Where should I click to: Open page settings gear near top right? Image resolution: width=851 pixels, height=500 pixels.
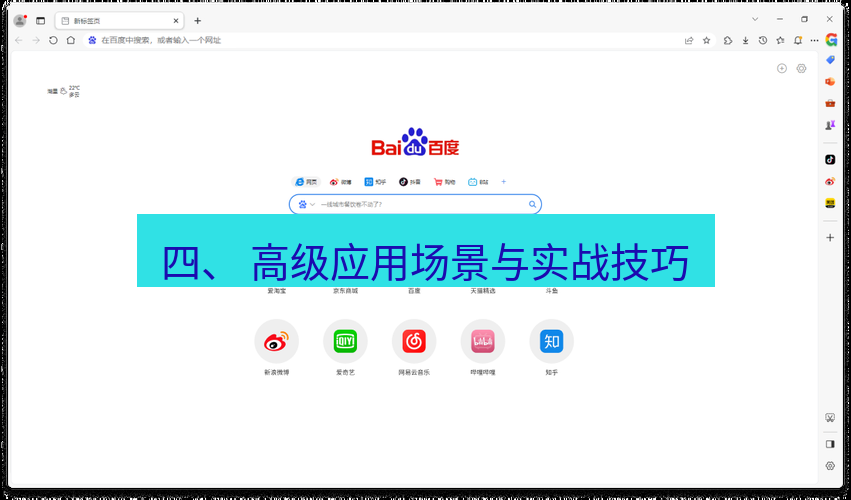(x=801, y=68)
